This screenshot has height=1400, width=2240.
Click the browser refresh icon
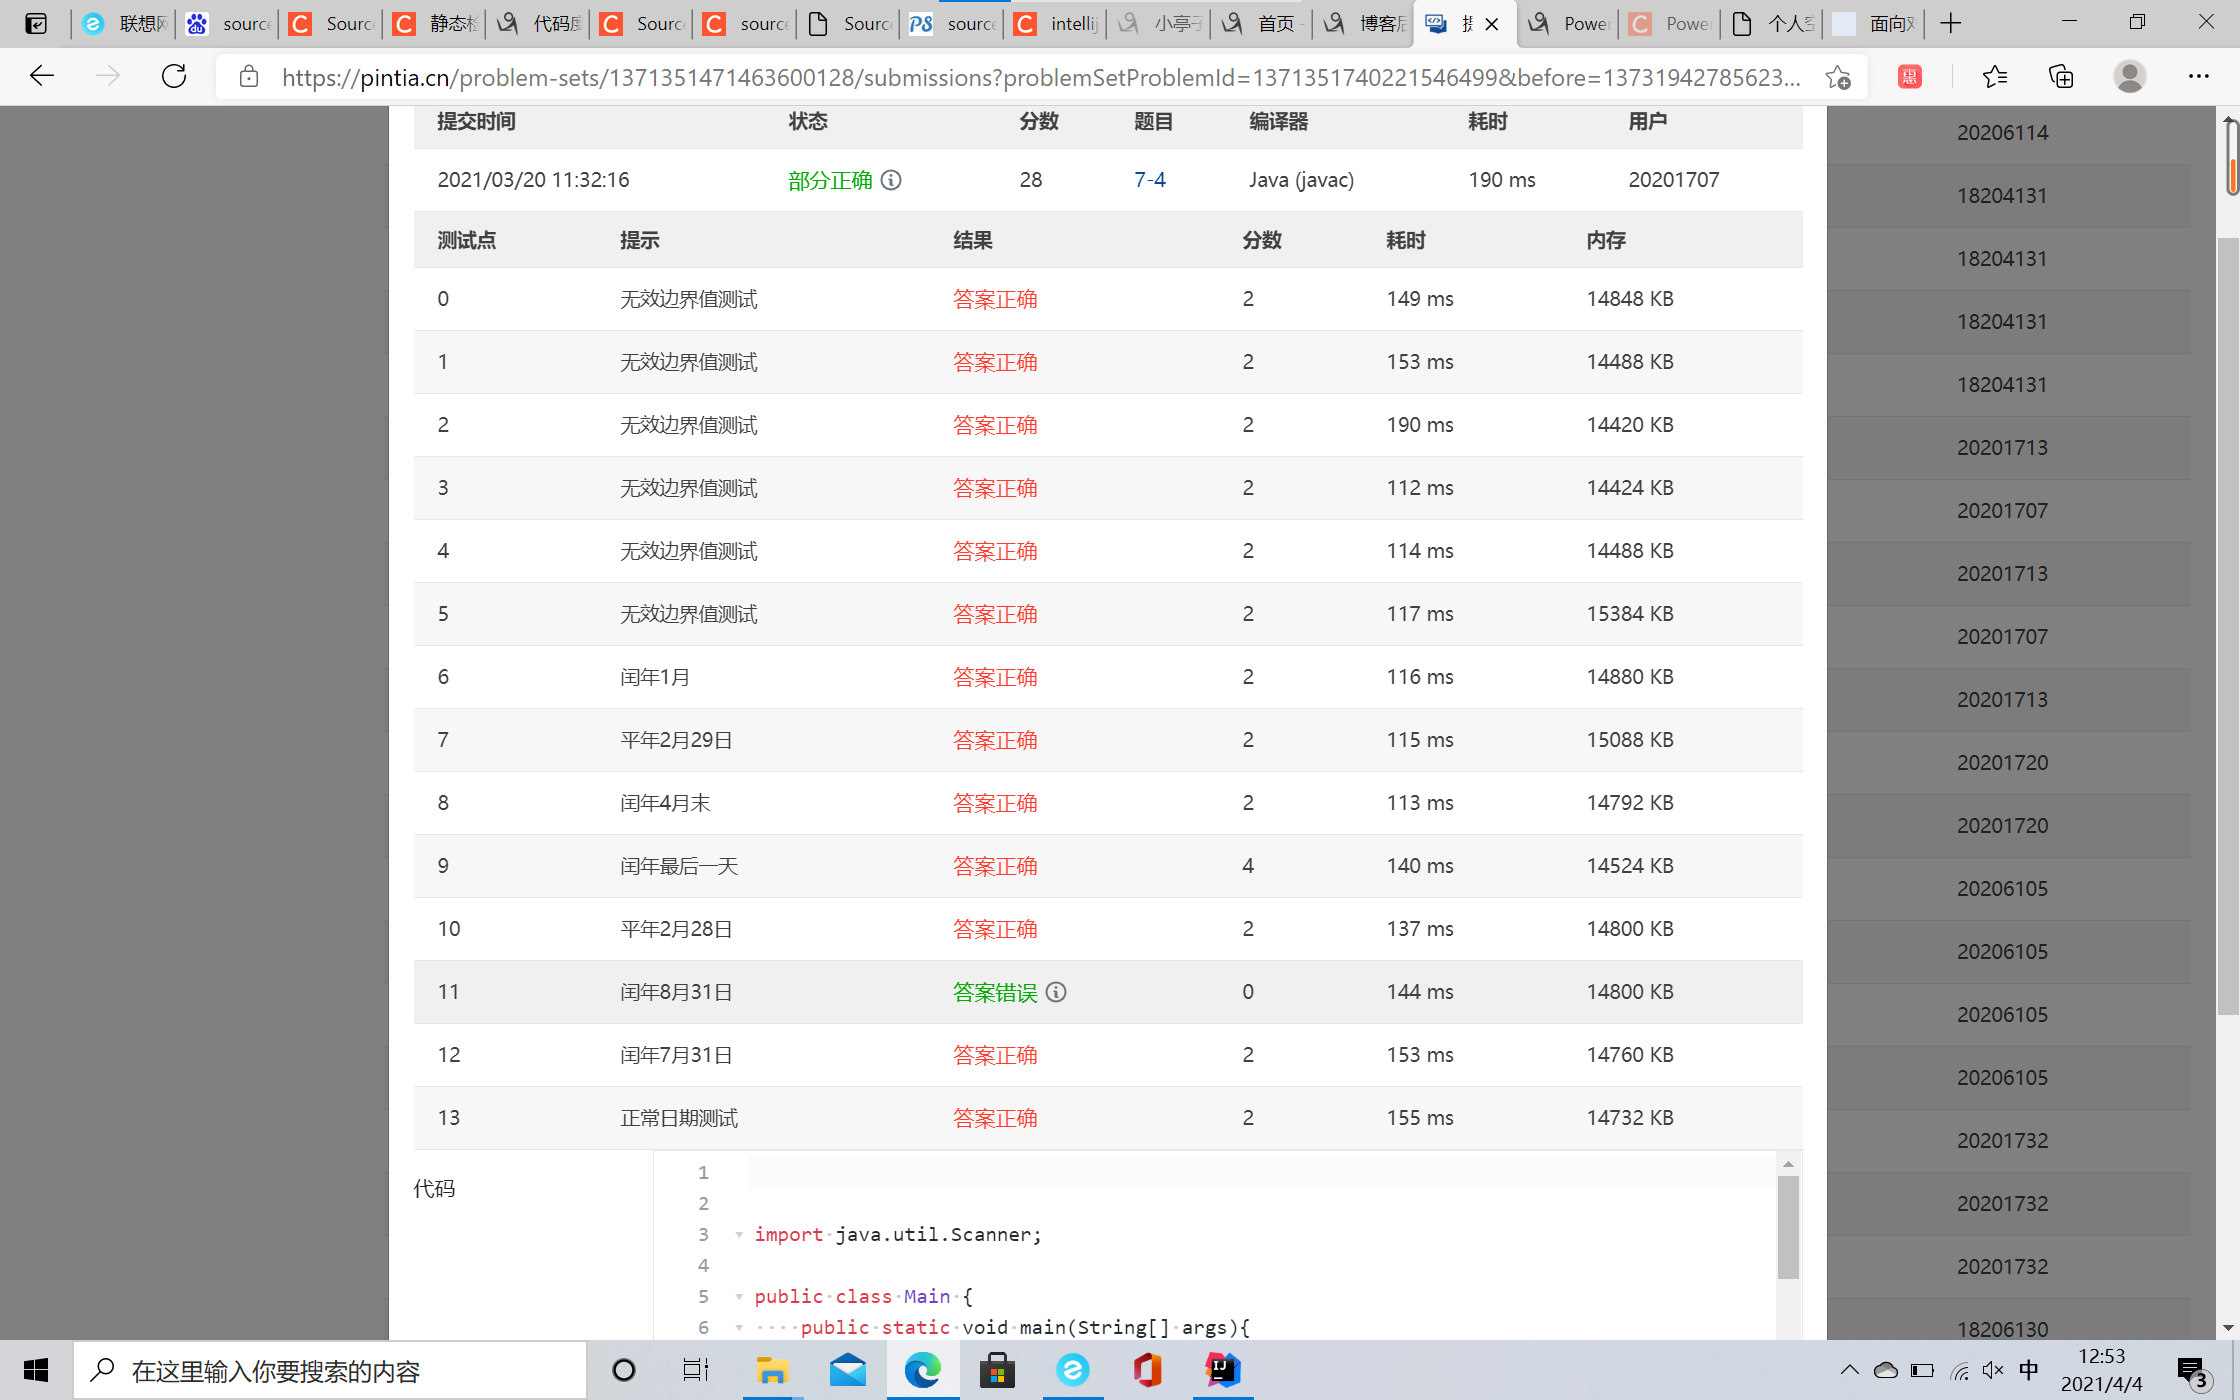pyautogui.click(x=174, y=77)
